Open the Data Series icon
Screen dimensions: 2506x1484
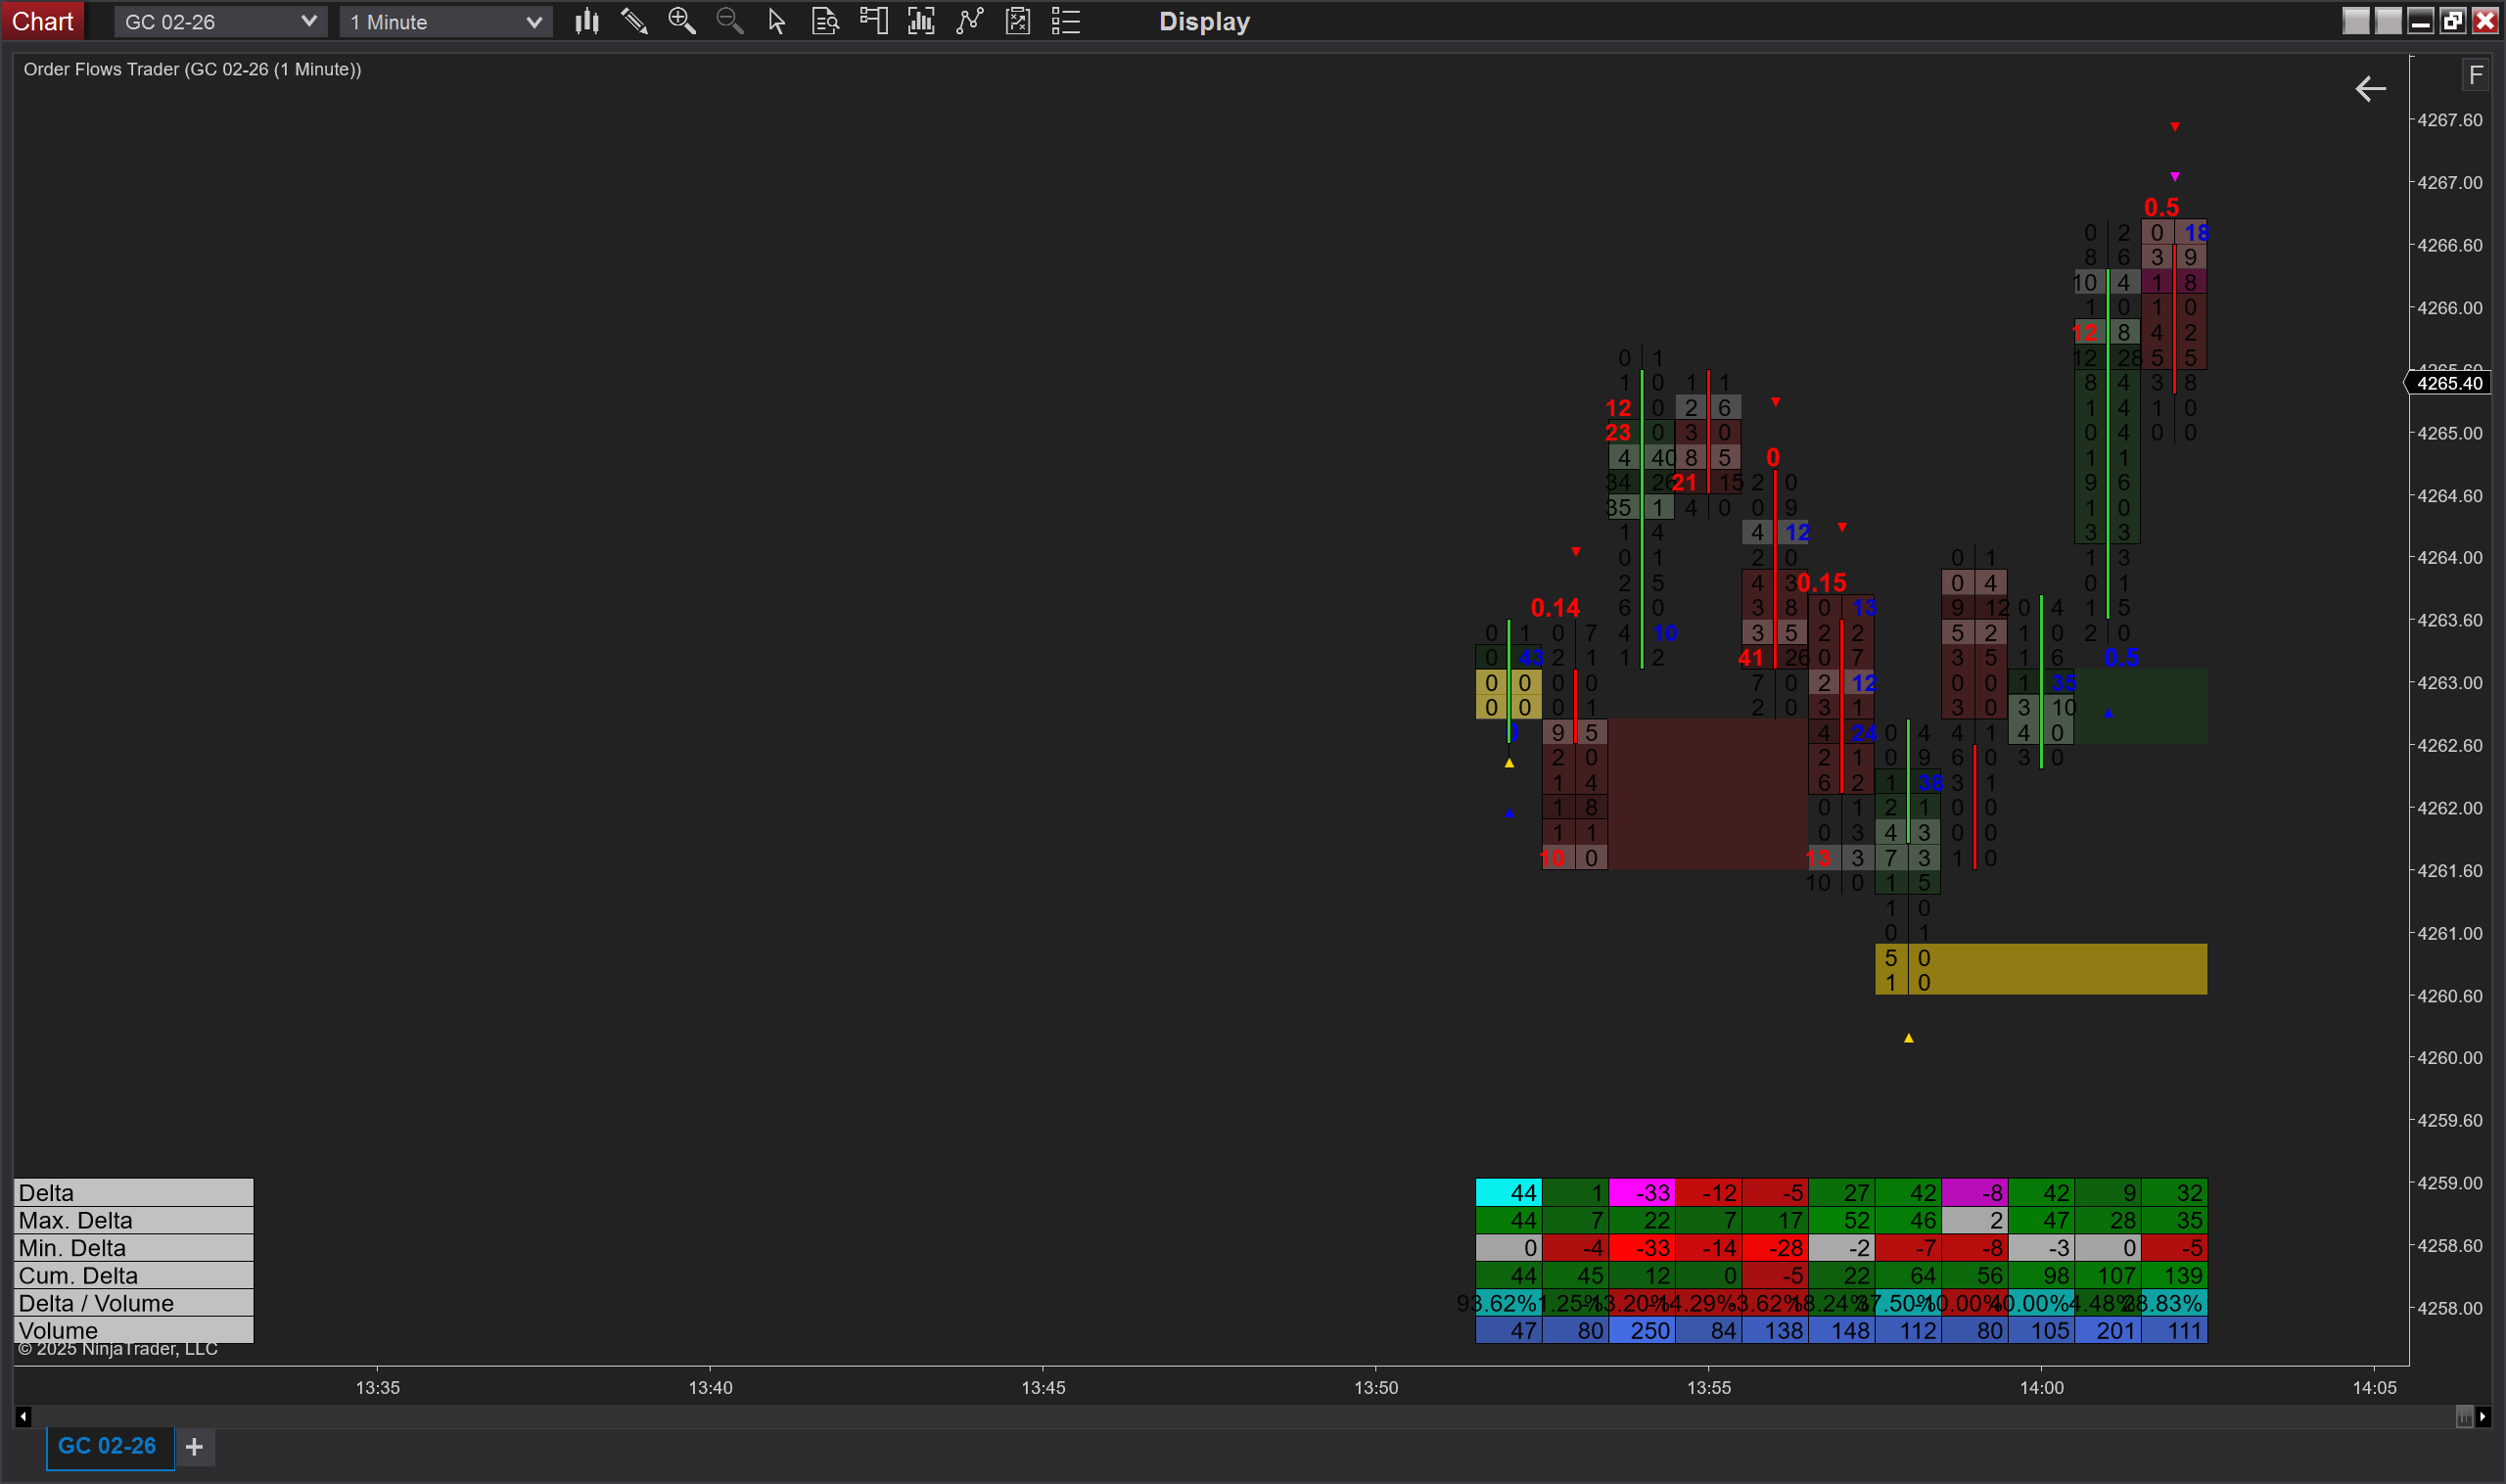pos(921,21)
